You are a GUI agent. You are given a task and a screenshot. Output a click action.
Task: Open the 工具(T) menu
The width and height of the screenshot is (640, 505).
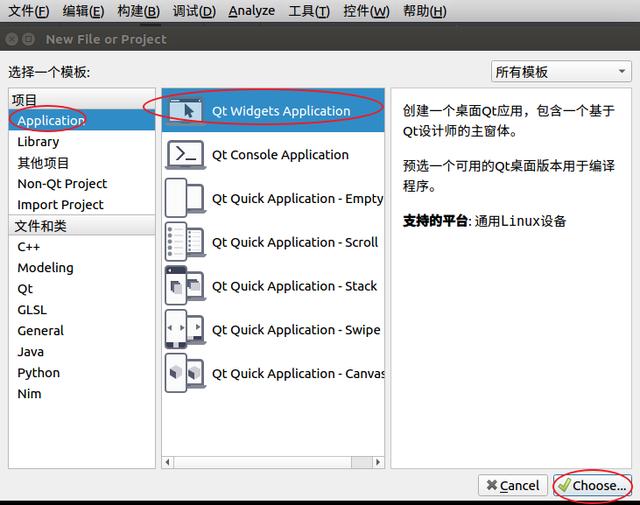pyautogui.click(x=309, y=11)
